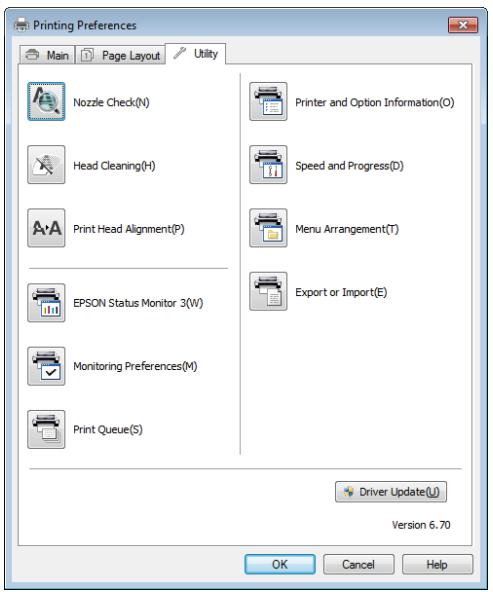The height and width of the screenshot is (592, 493).
Task: Click the Menu Arrangement(T) label
Action: [347, 229]
